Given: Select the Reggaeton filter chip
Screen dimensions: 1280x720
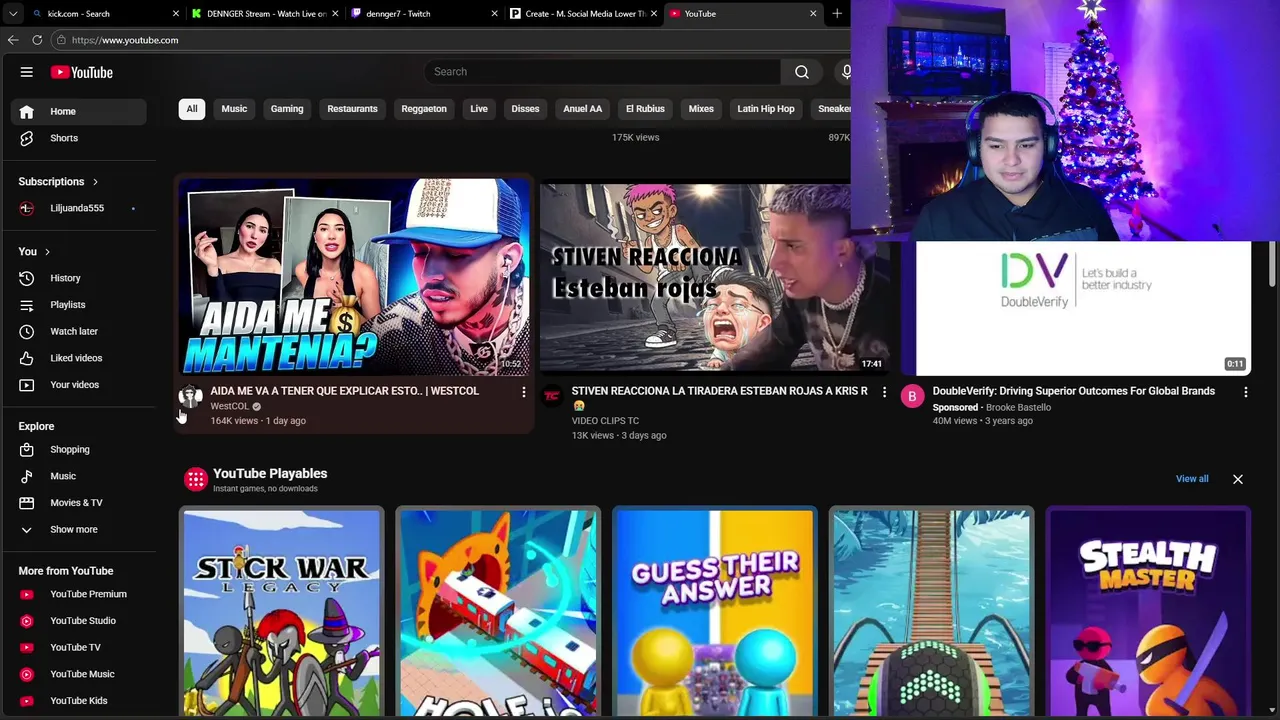Looking at the screenshot, I should pyautogui.click(x=424, y=109).
